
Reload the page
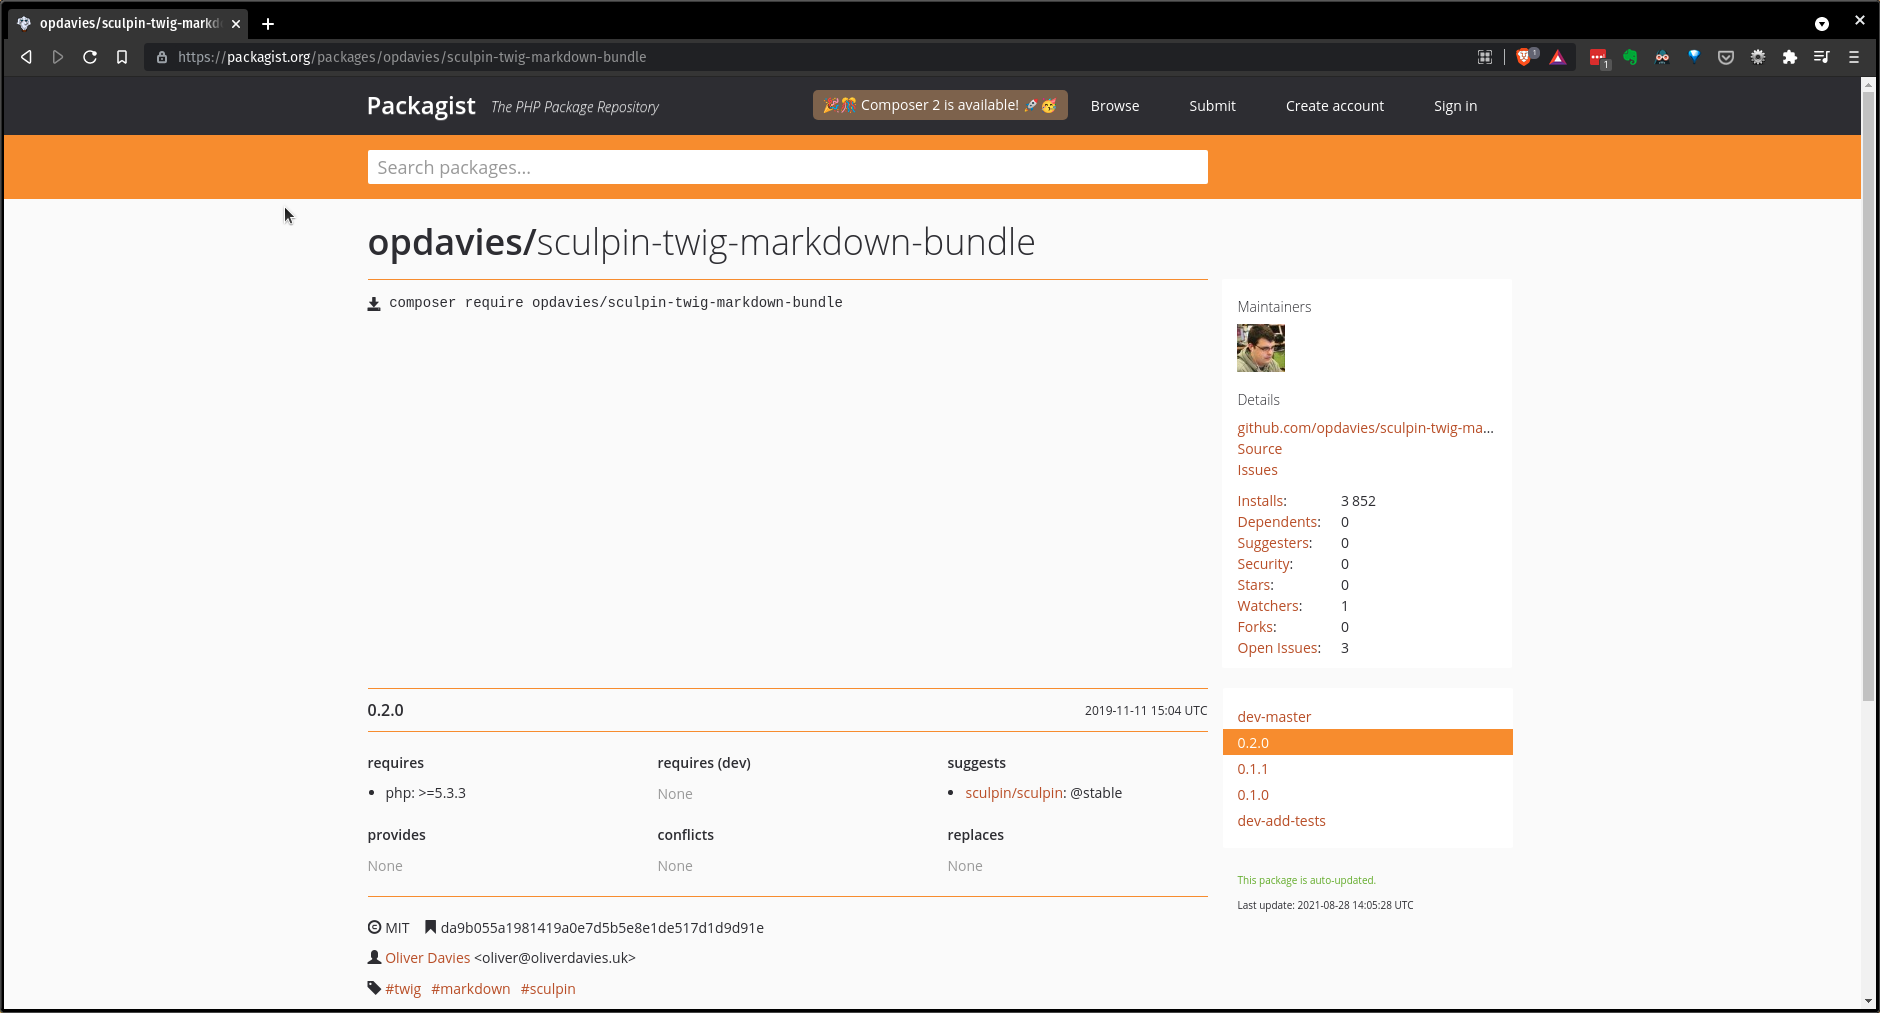(x=90, y=57)
